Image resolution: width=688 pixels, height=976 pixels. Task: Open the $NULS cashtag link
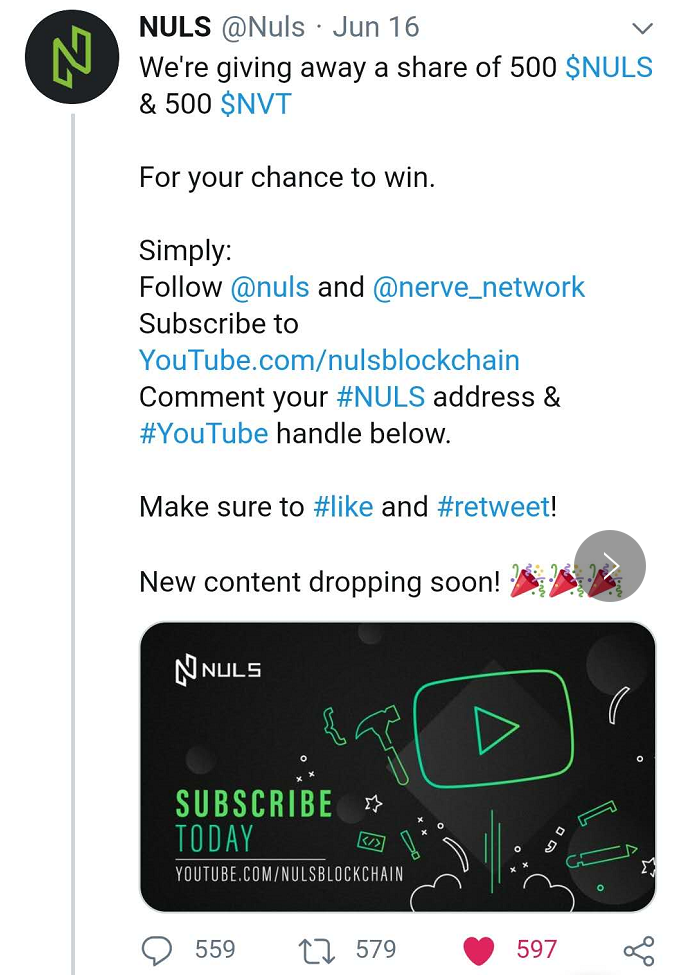click(x=609, y=67)
